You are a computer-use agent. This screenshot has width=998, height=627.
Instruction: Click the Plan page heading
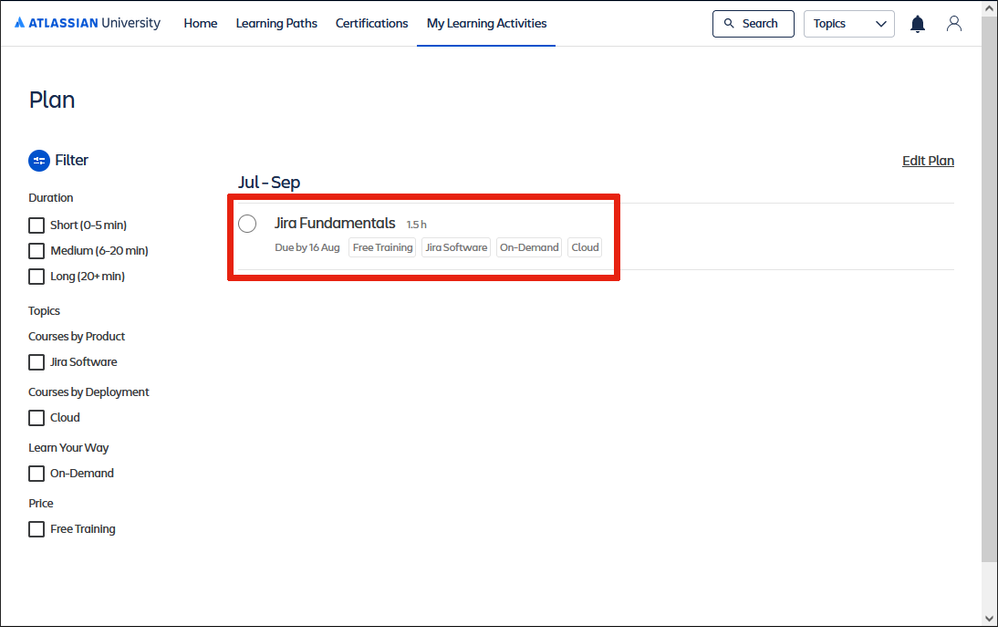coord(52,100)
